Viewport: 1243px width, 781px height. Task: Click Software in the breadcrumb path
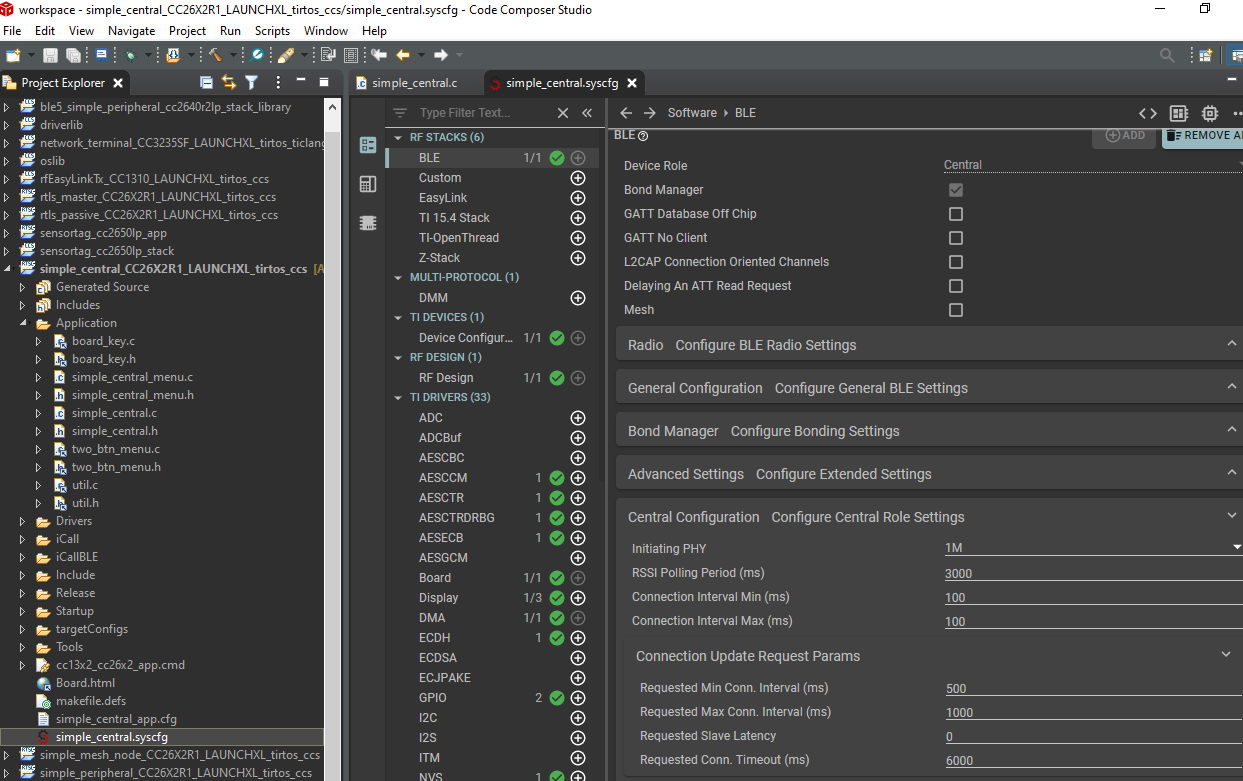click(692, 113)
